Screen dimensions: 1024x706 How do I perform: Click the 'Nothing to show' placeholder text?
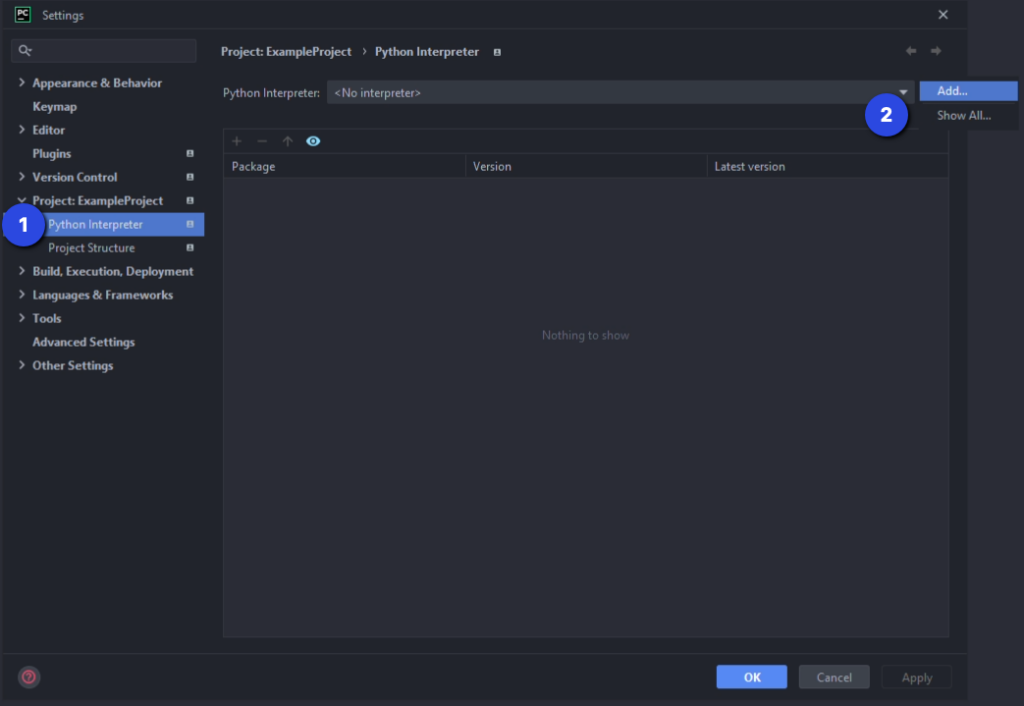click(x=586, y=335)
